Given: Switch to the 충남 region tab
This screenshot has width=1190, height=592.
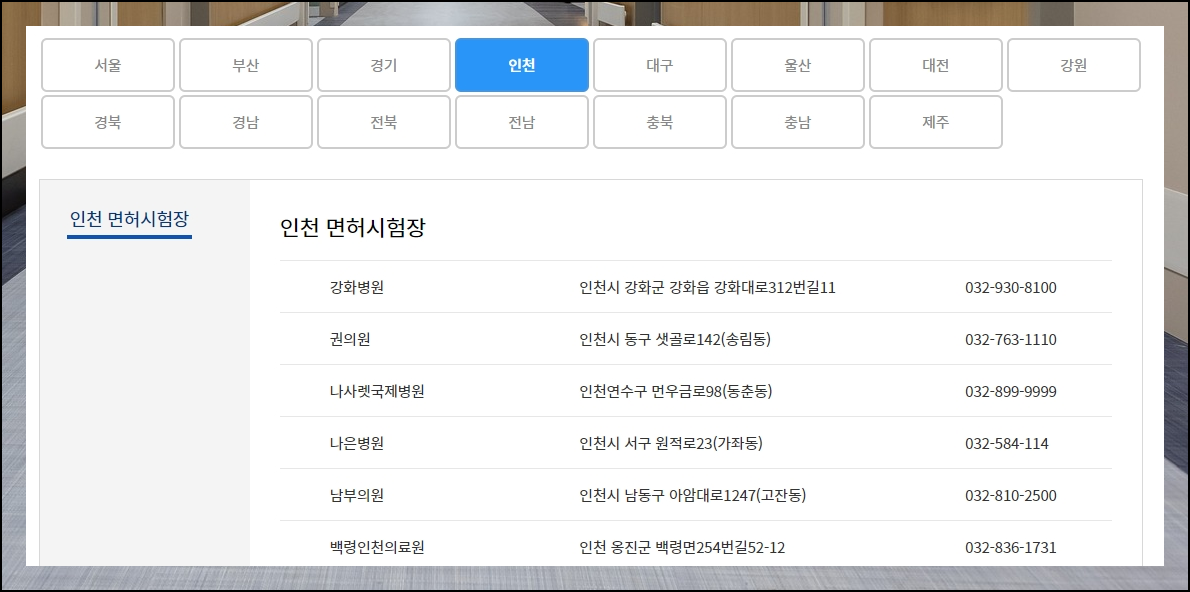Looking at the screenshot, I should (x=798, y=122).
